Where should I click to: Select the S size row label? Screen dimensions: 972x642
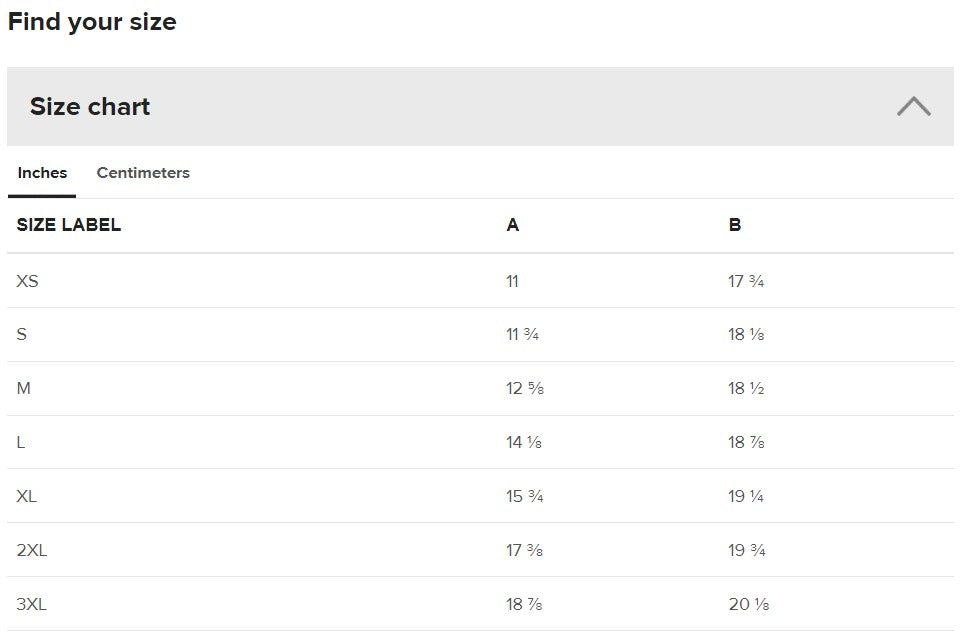pyautogui.click(x=22, y=335)
